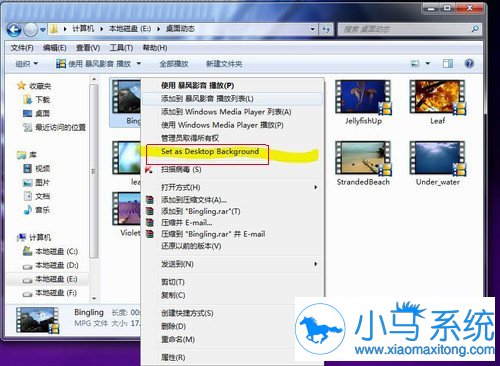The image size is (500, 366).
Task: Expand 打开方式(H) submenu
Action: (x=233, y=187)
